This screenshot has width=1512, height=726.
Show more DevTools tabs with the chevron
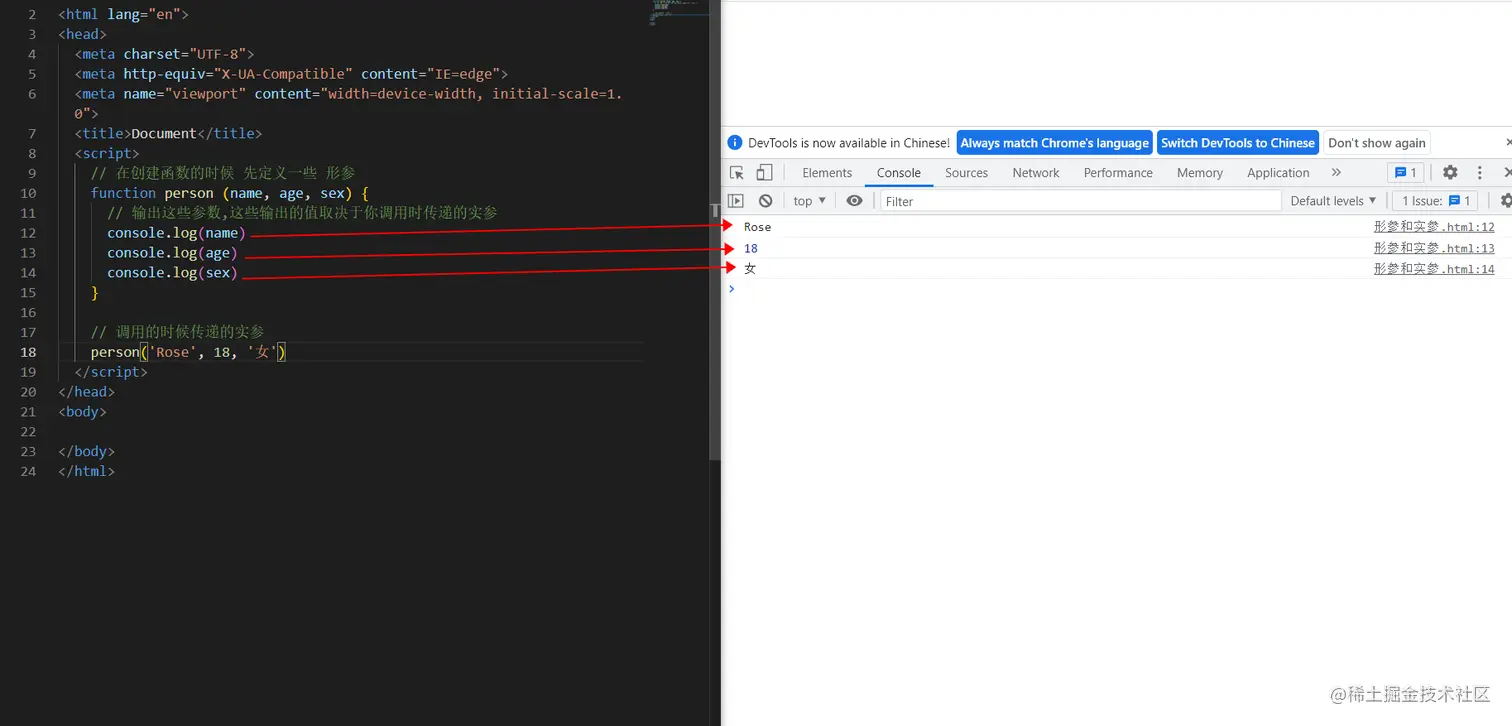click(1336, 173)
